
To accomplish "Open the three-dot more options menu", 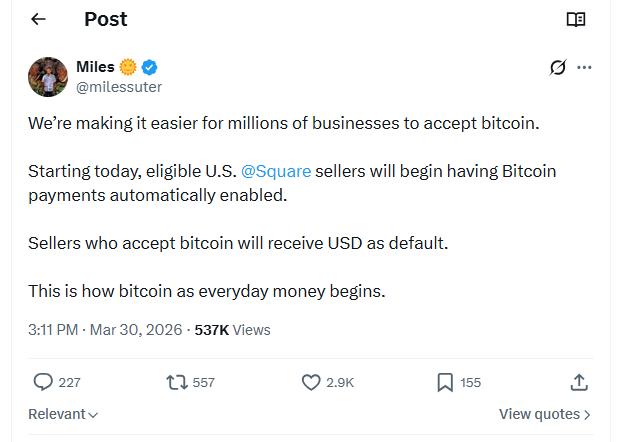I will [x=585, y=68].
